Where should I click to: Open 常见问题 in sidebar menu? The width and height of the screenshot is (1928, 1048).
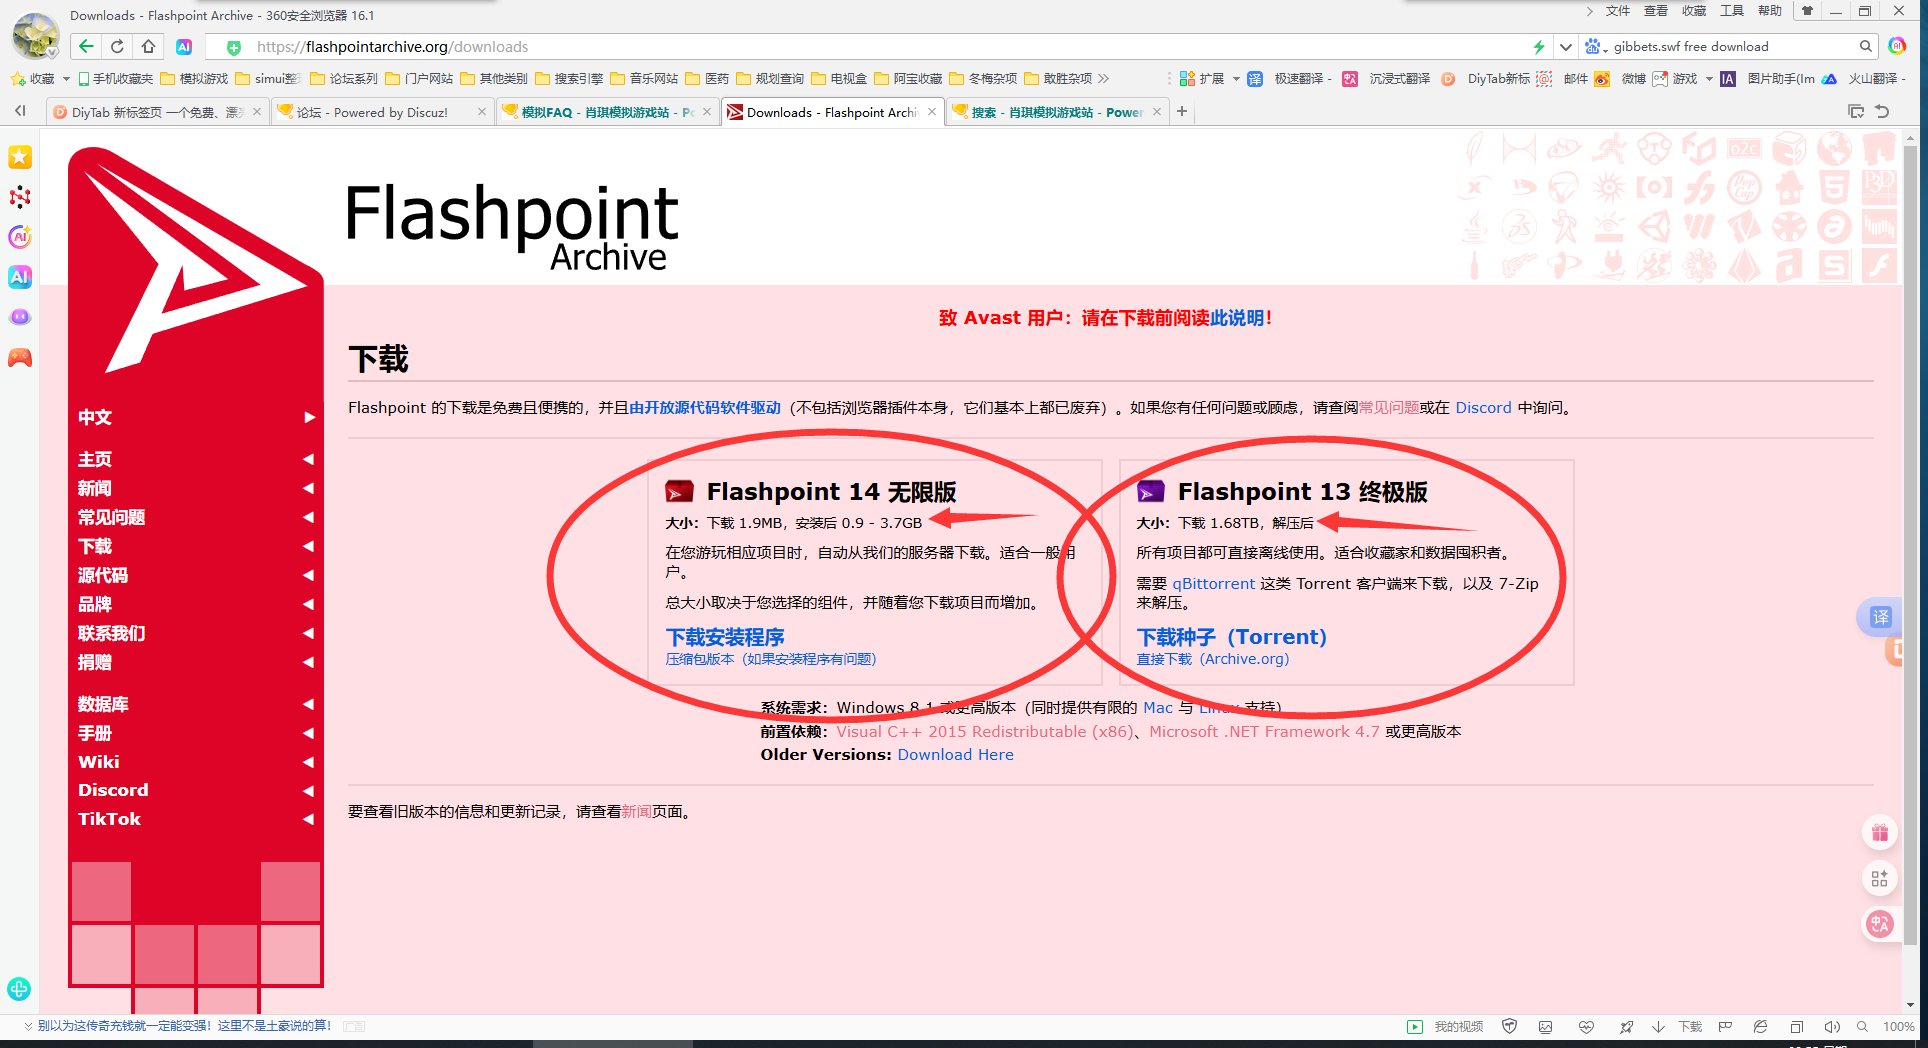coord(112,517)
